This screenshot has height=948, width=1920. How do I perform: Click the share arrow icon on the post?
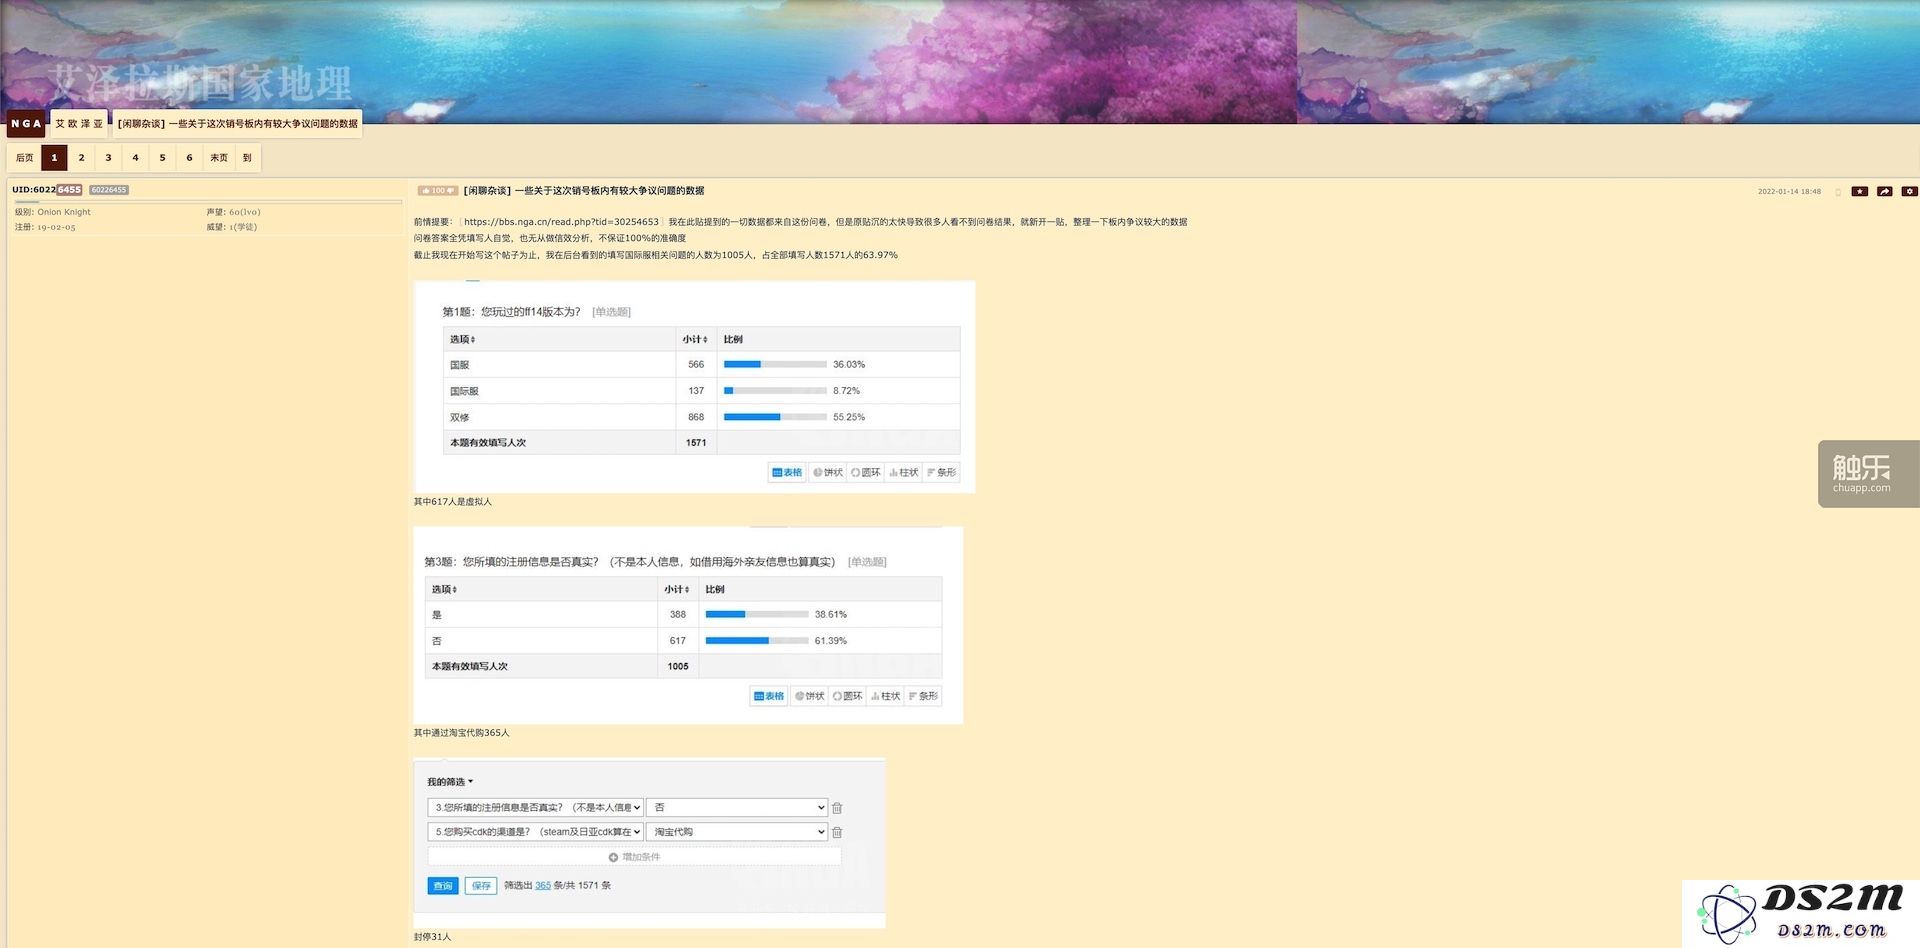[1884, 191]
